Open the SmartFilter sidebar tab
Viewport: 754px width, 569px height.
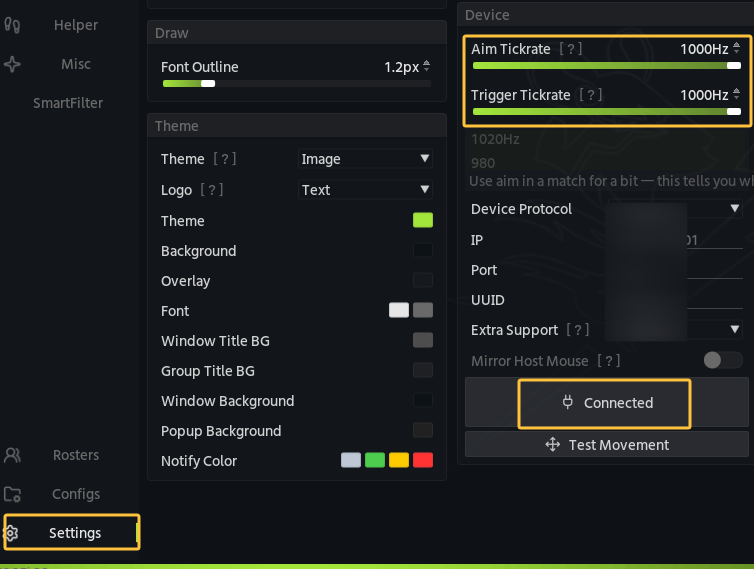68,103
